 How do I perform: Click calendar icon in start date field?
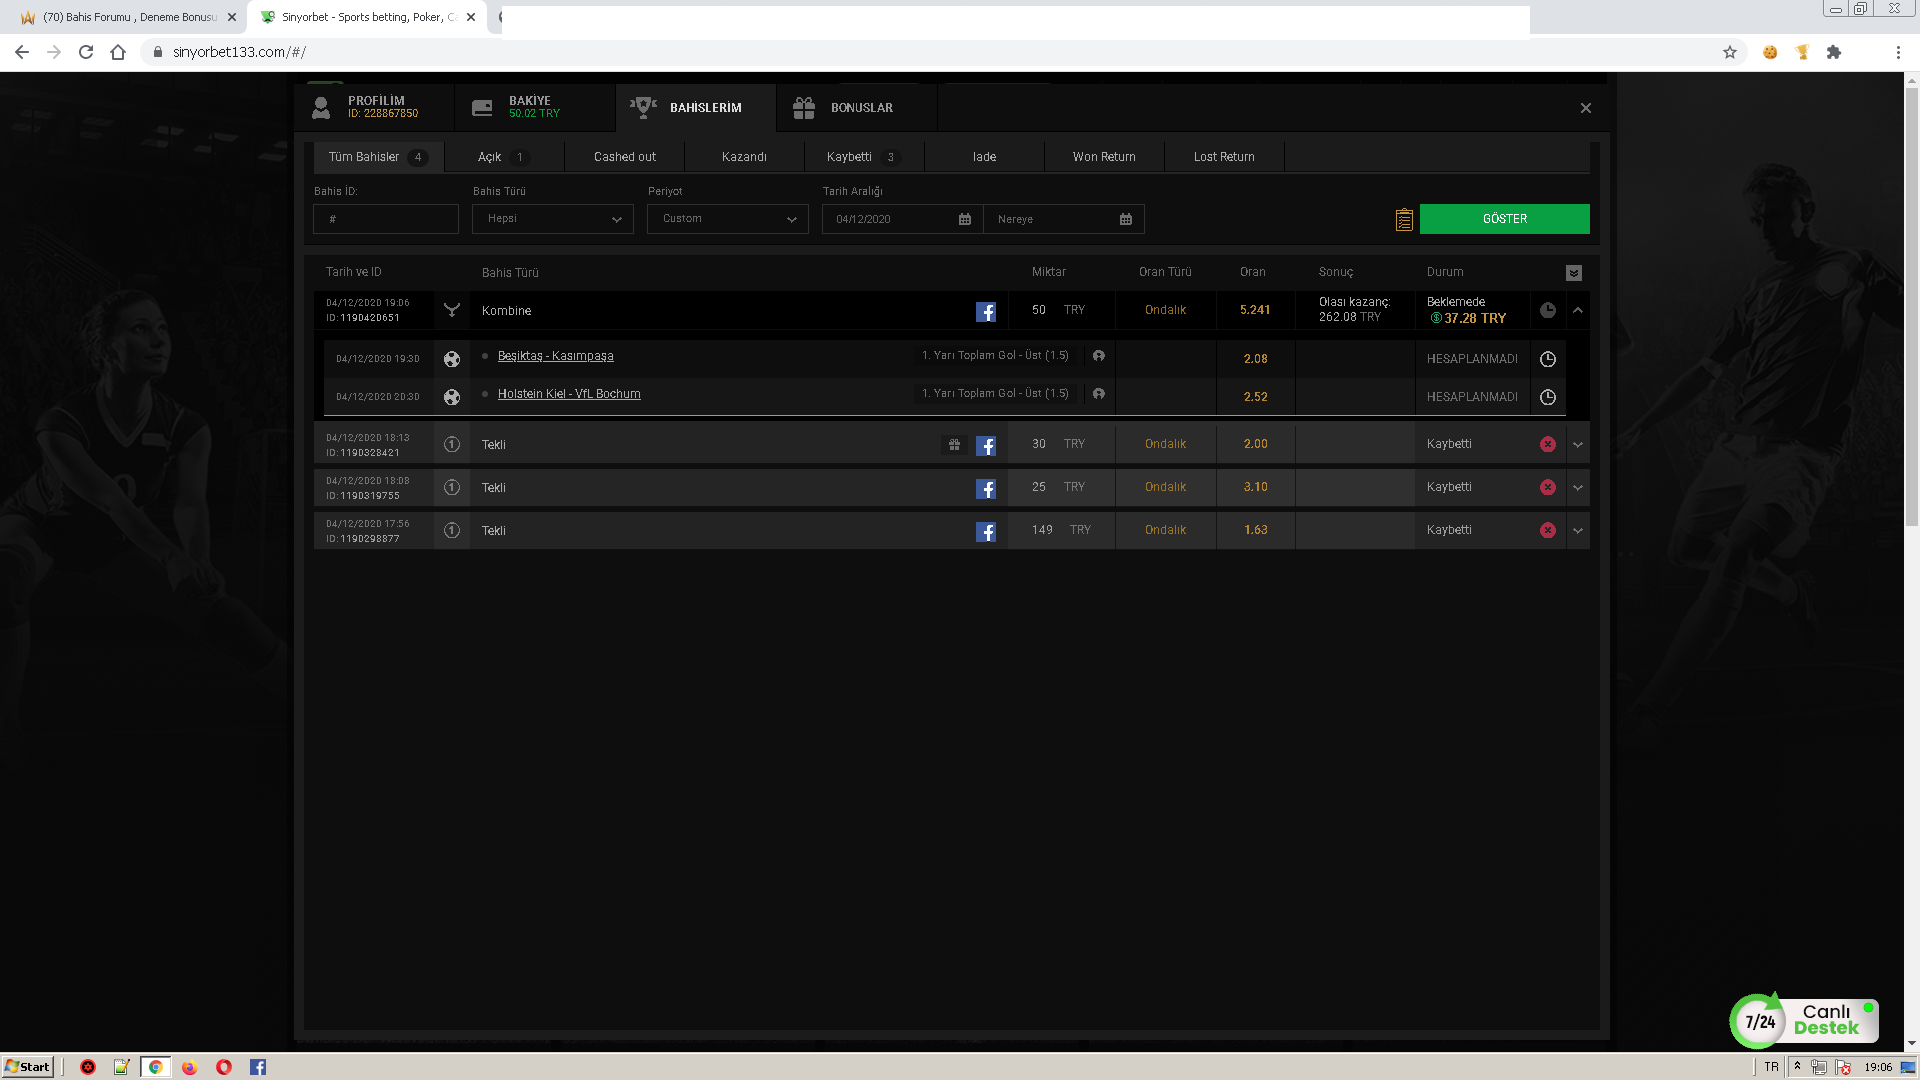click(964, 219)
